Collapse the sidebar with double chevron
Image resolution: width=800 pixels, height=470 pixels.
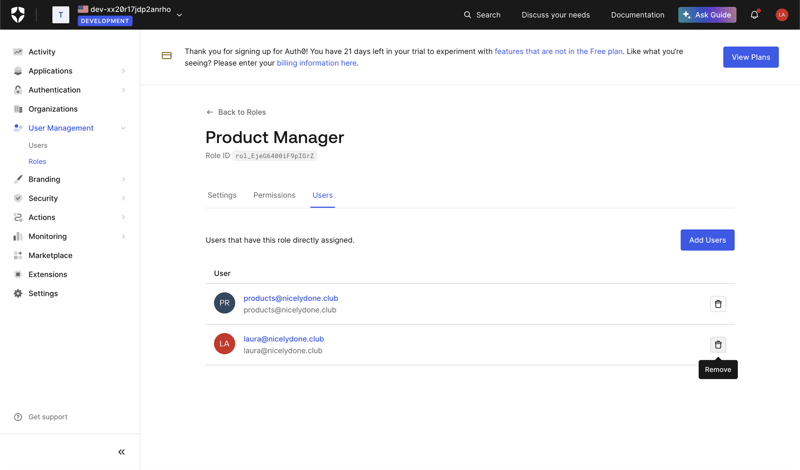coord(121,452)
